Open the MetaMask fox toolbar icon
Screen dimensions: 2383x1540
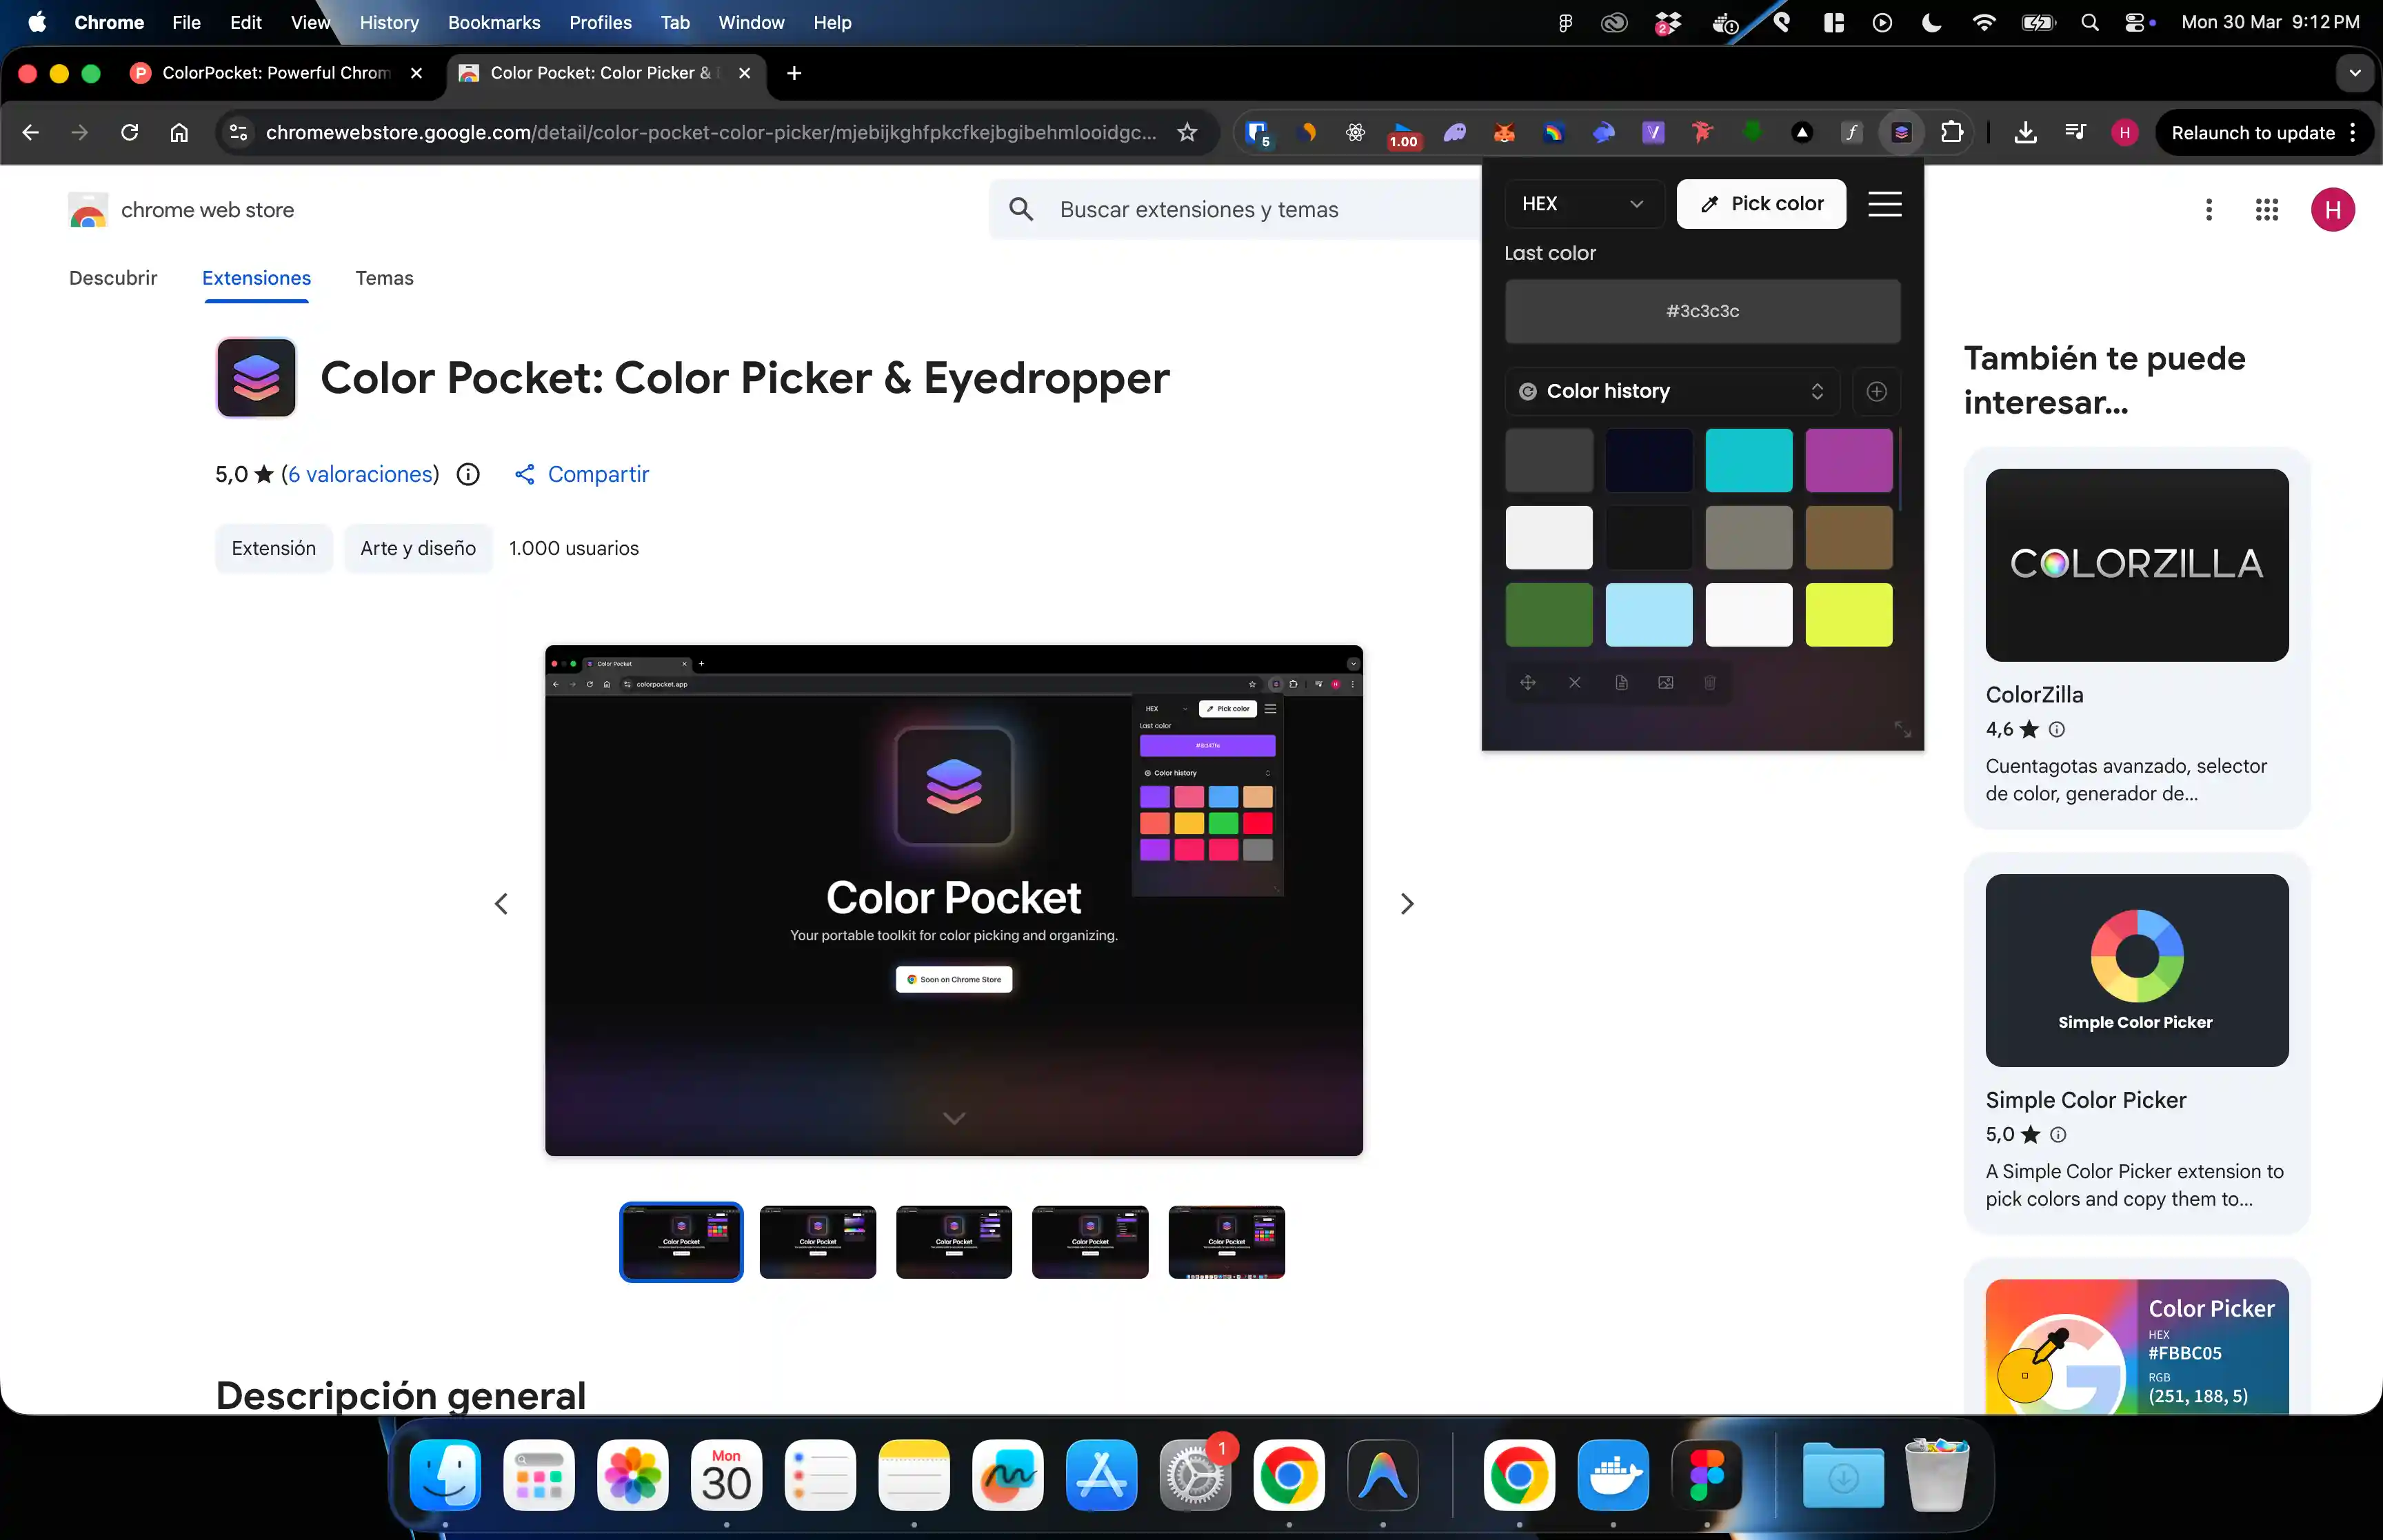coord(1504,132)
